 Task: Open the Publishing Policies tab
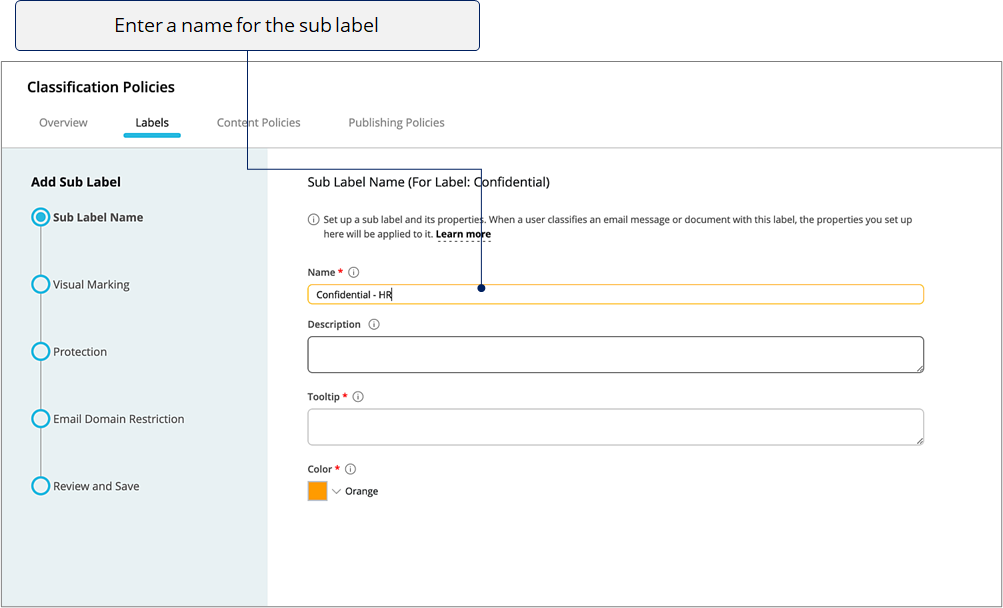coord(396,122)
